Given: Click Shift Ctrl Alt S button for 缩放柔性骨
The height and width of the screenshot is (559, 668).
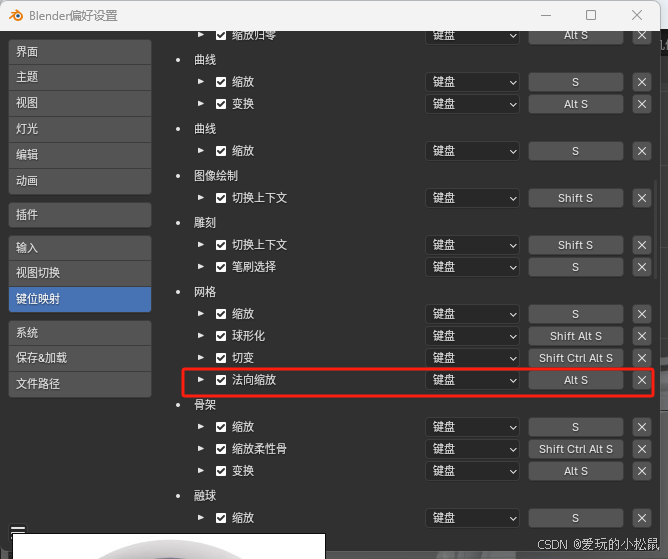Looking at the screenshot, I should click(x=576, y=449).
